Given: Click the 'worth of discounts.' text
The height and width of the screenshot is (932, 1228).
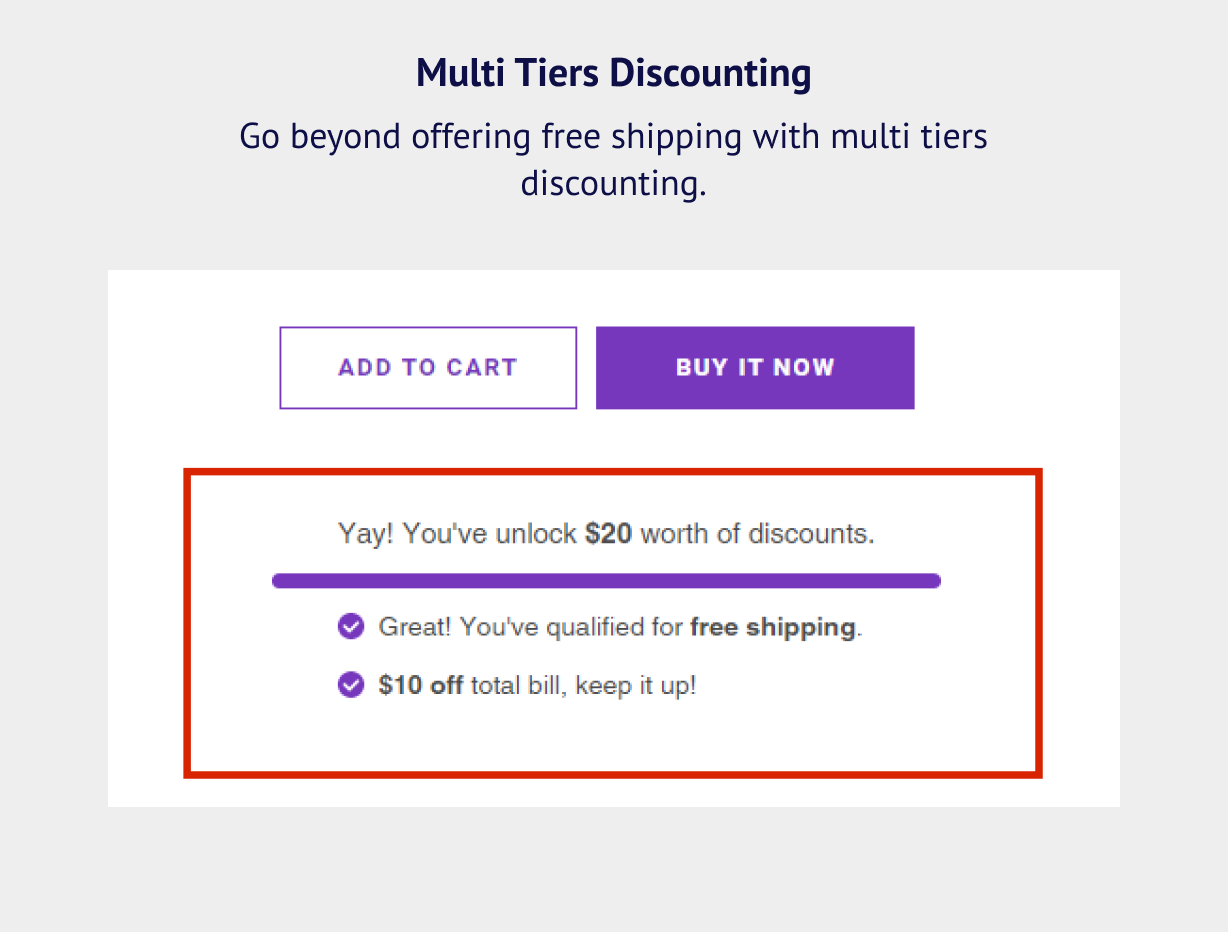Looking at the screenshot, I should coord(757,533).
